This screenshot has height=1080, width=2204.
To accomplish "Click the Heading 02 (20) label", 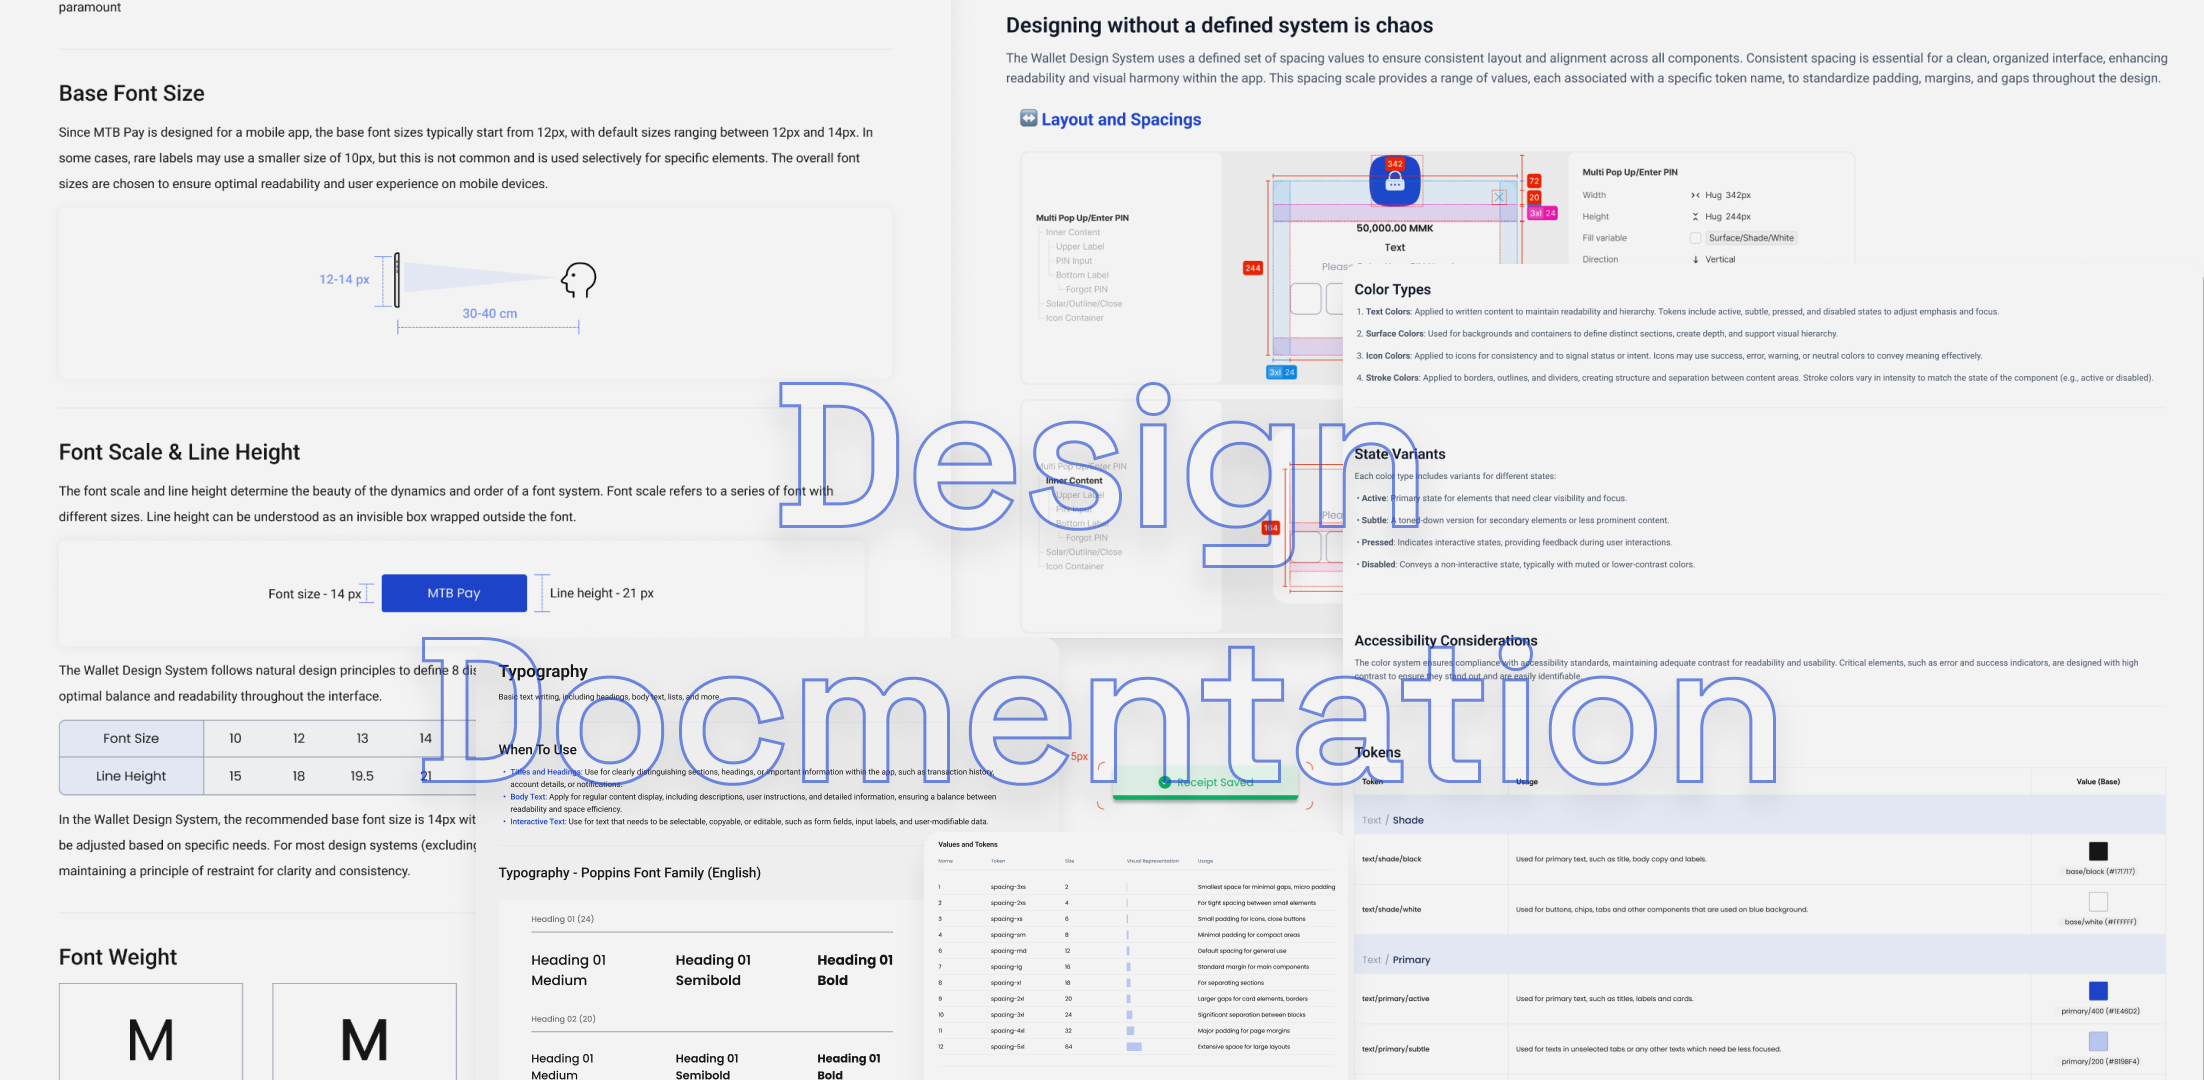I will tap(563, 1019).
